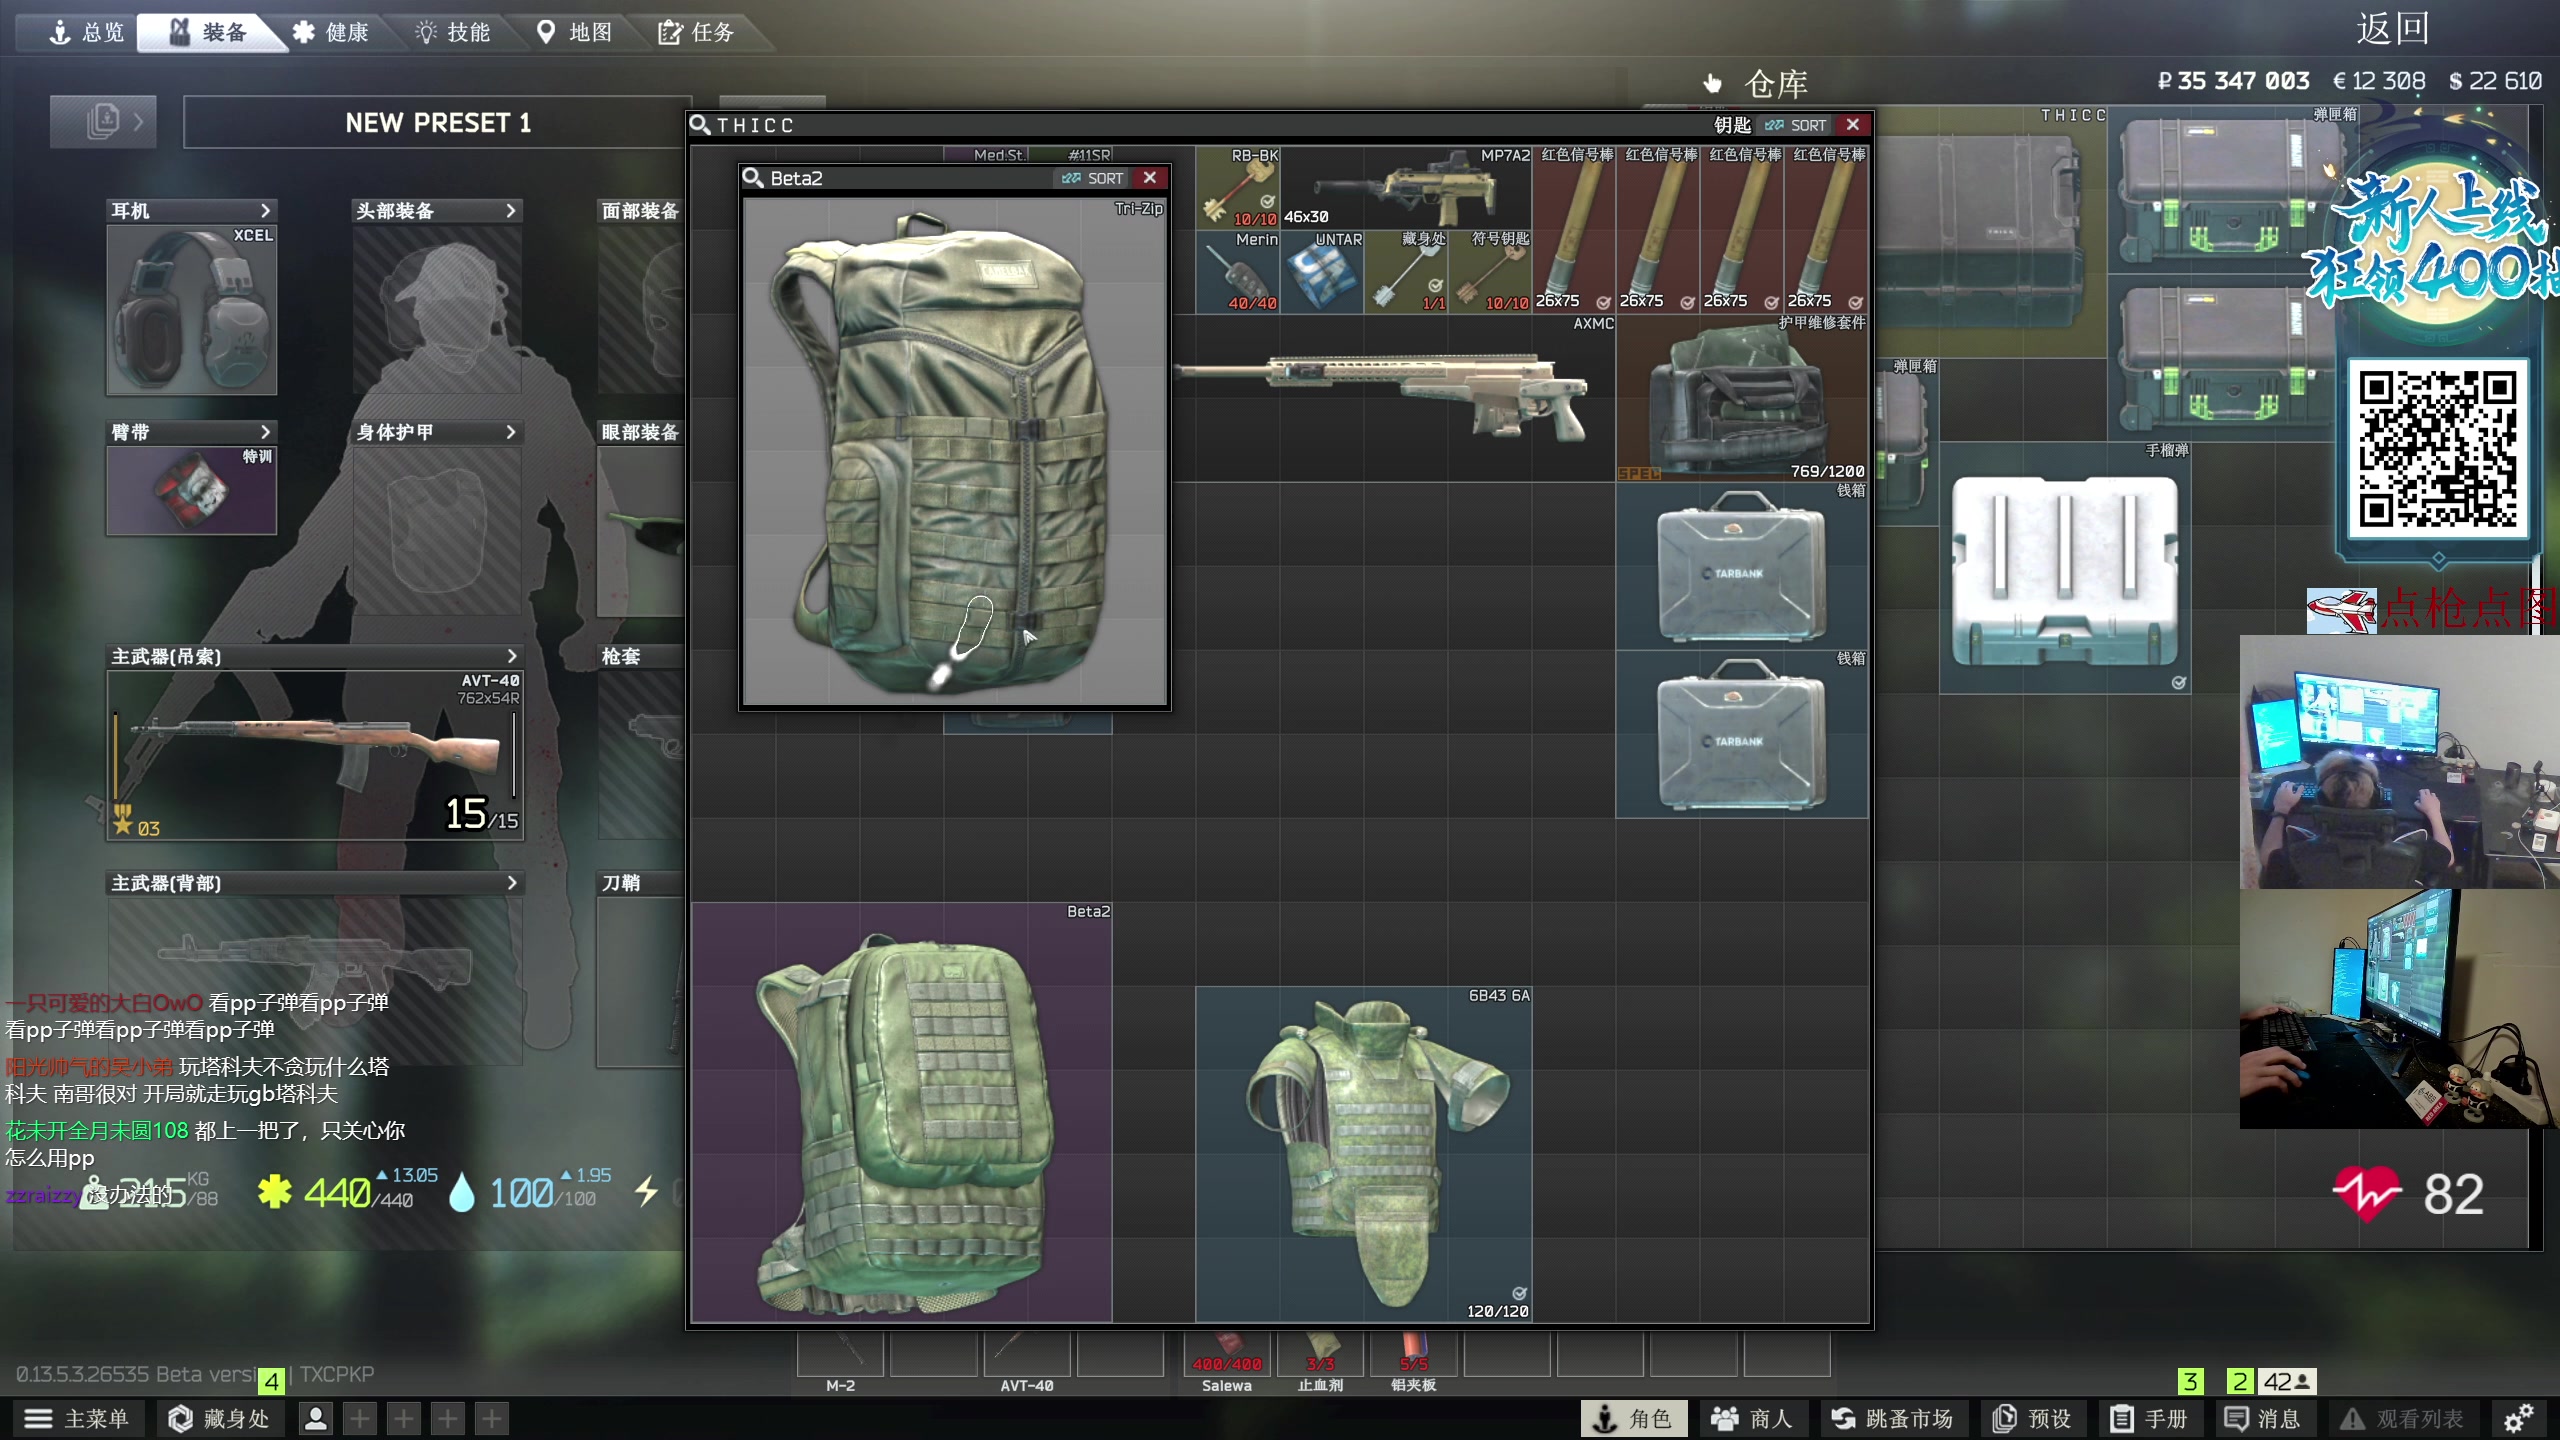Open the 商人 traders screen
The height and width of the screenshot is (1440, 2560).
point(1753,1418)
